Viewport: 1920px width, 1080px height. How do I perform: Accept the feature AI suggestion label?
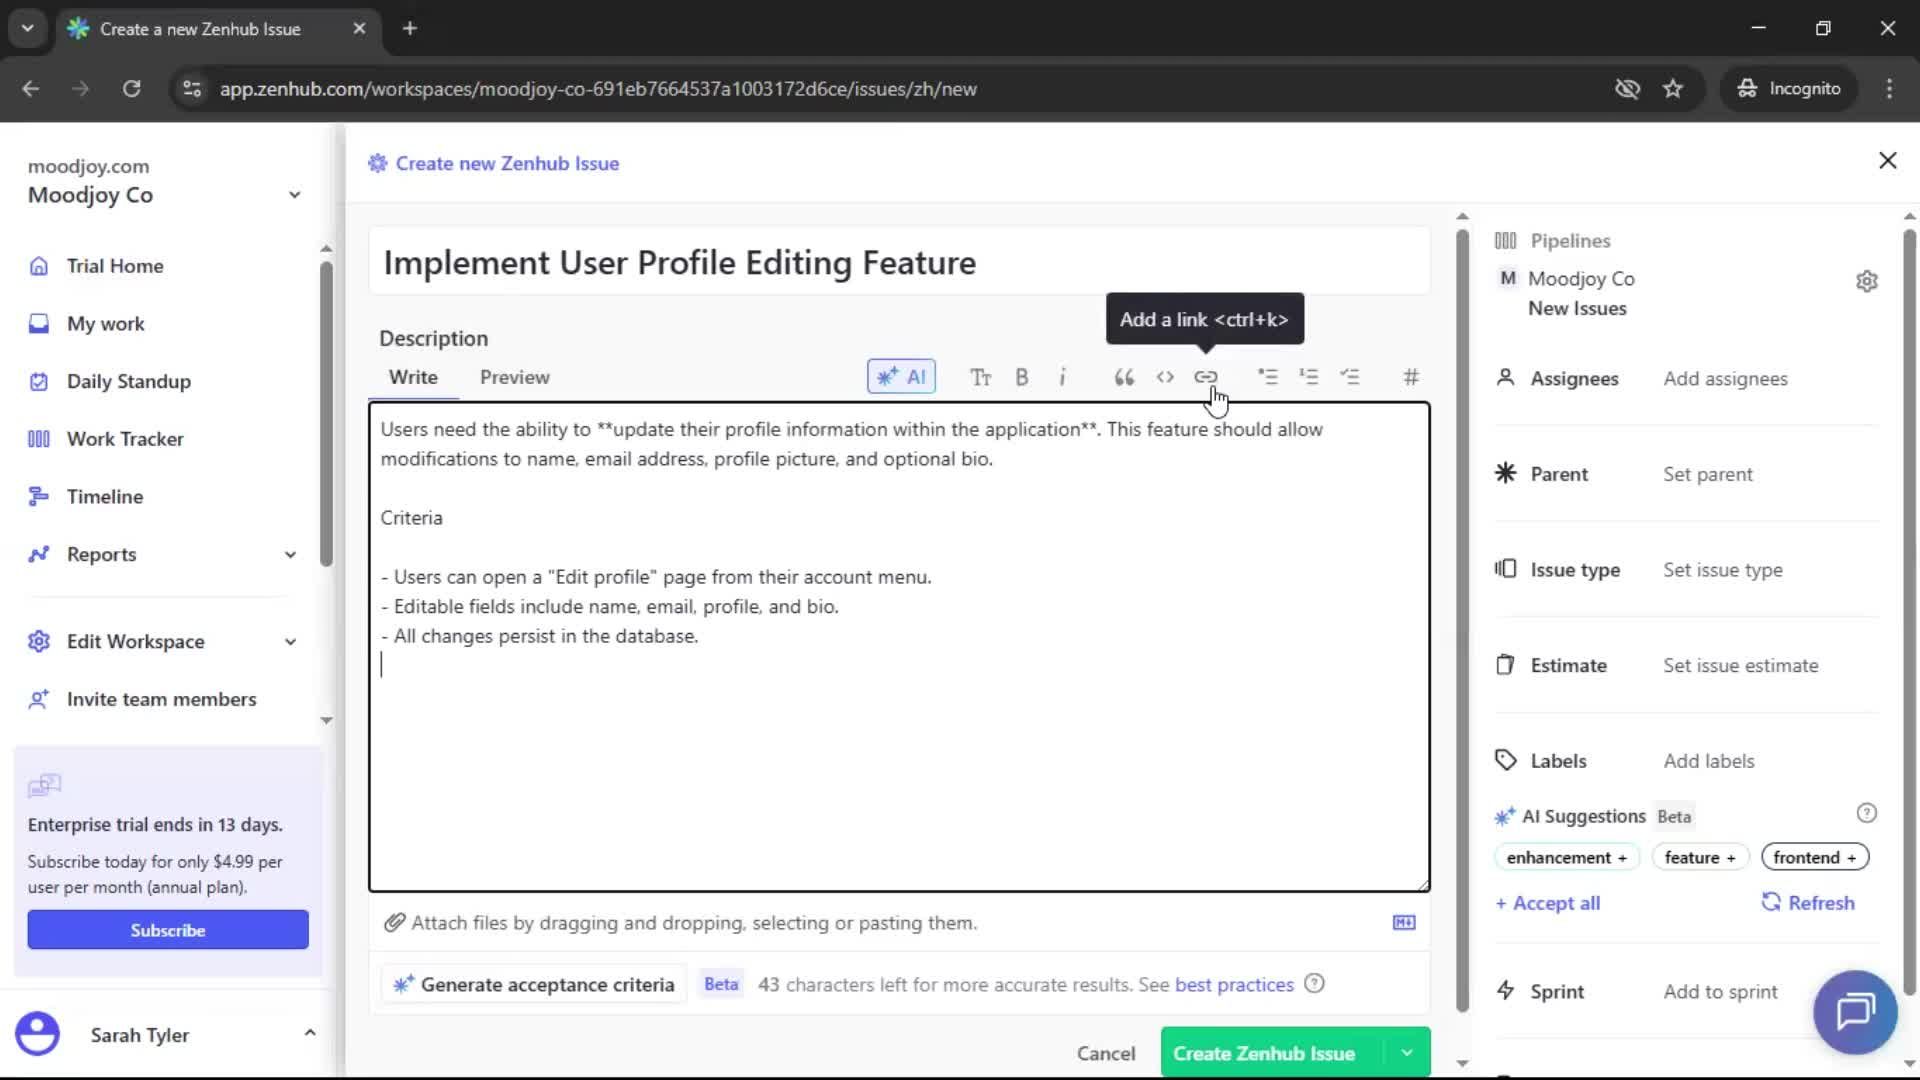coord(1700,857)
